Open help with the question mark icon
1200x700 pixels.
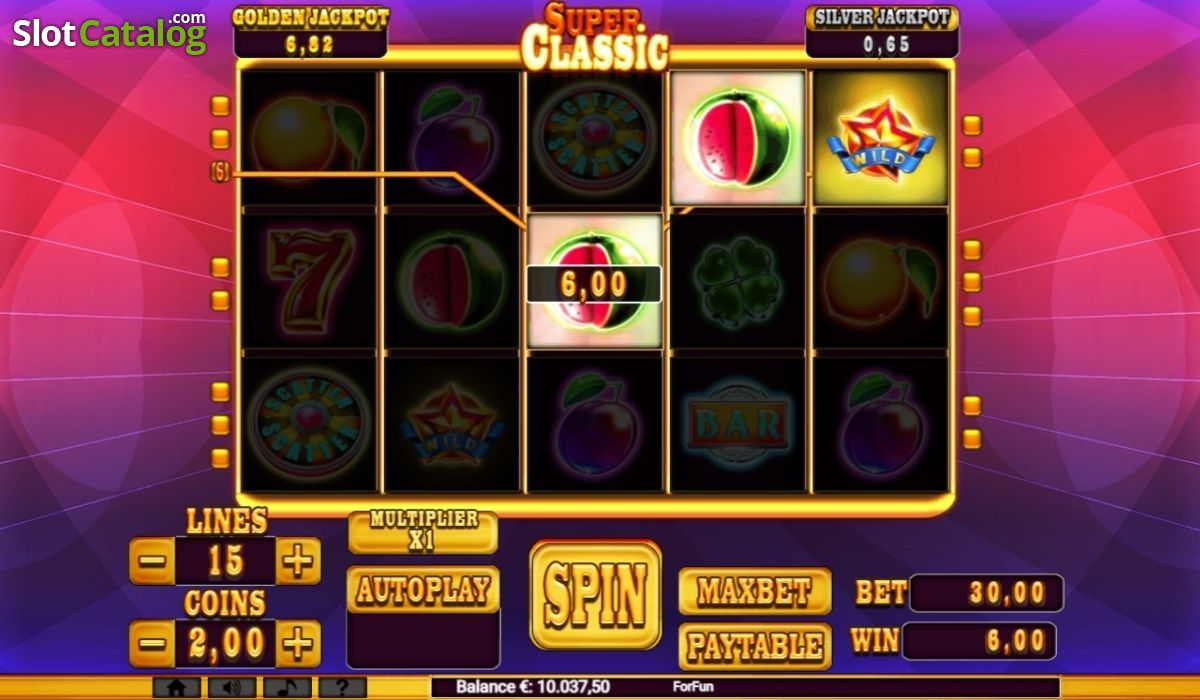point(343,688)
